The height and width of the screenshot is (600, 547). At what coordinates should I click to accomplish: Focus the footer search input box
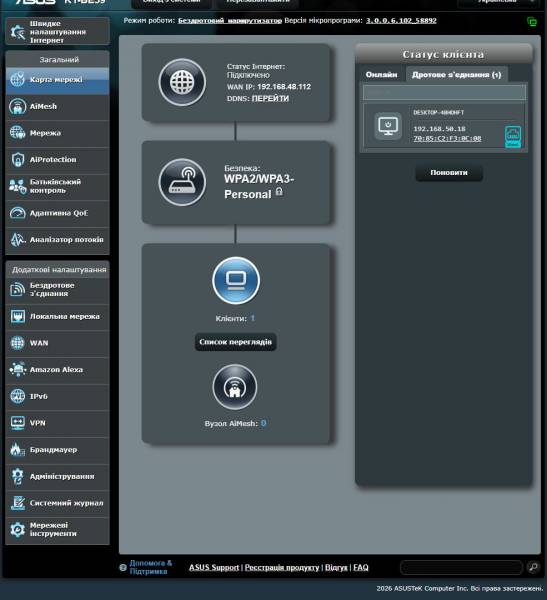tap(461, 567)
